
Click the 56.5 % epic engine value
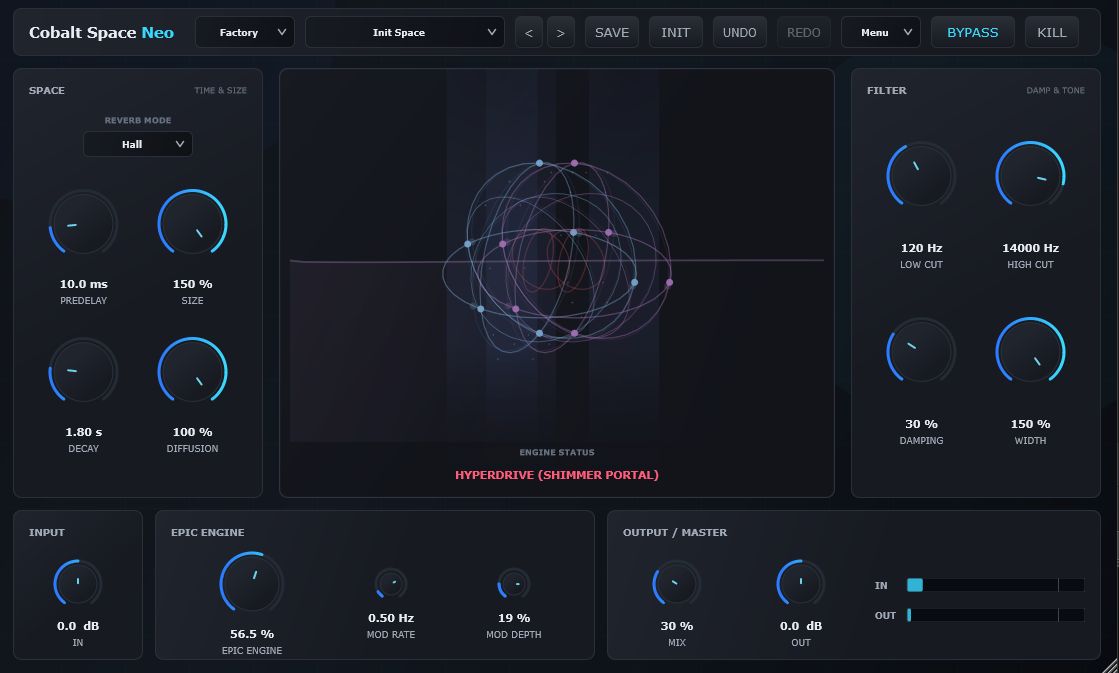coord(252,634)
